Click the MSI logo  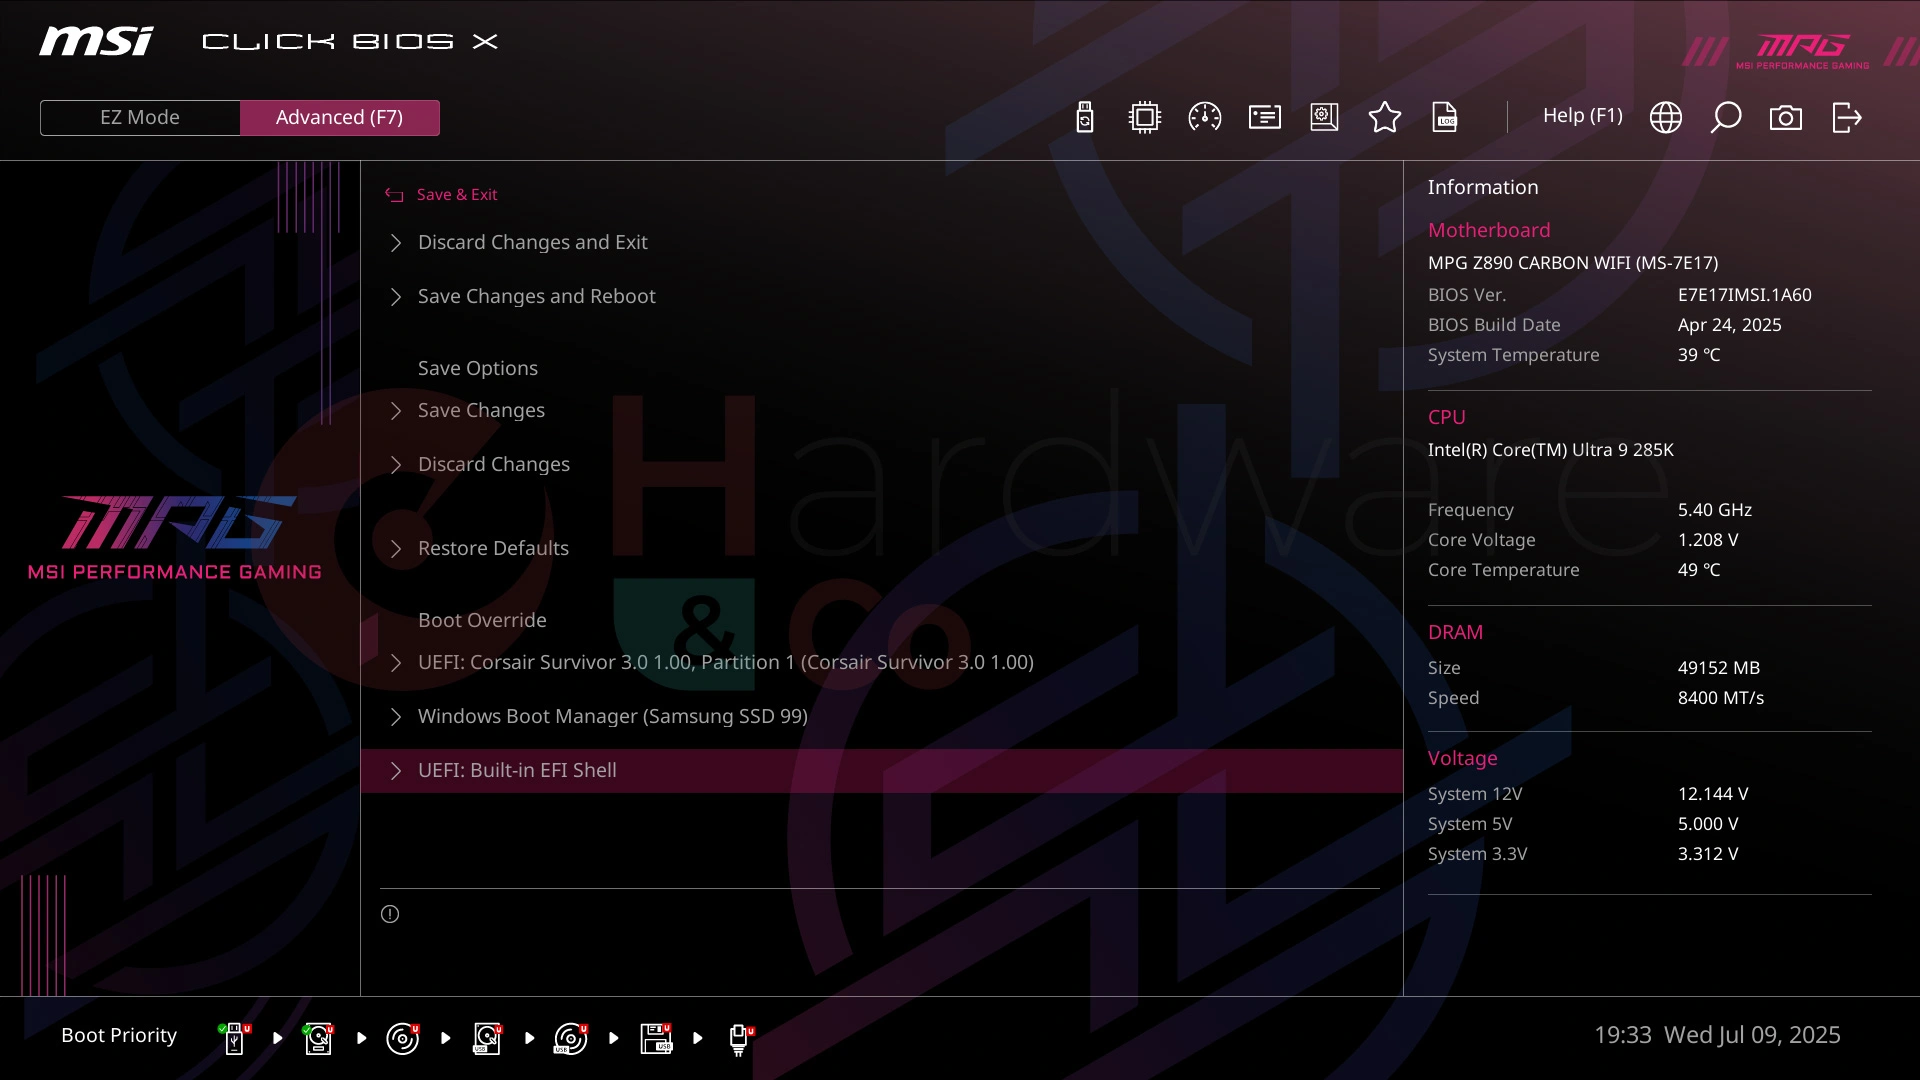coord(96,41)
